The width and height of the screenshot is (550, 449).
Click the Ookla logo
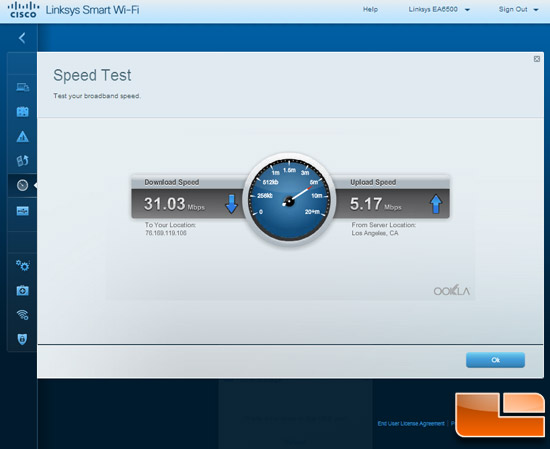451,290
